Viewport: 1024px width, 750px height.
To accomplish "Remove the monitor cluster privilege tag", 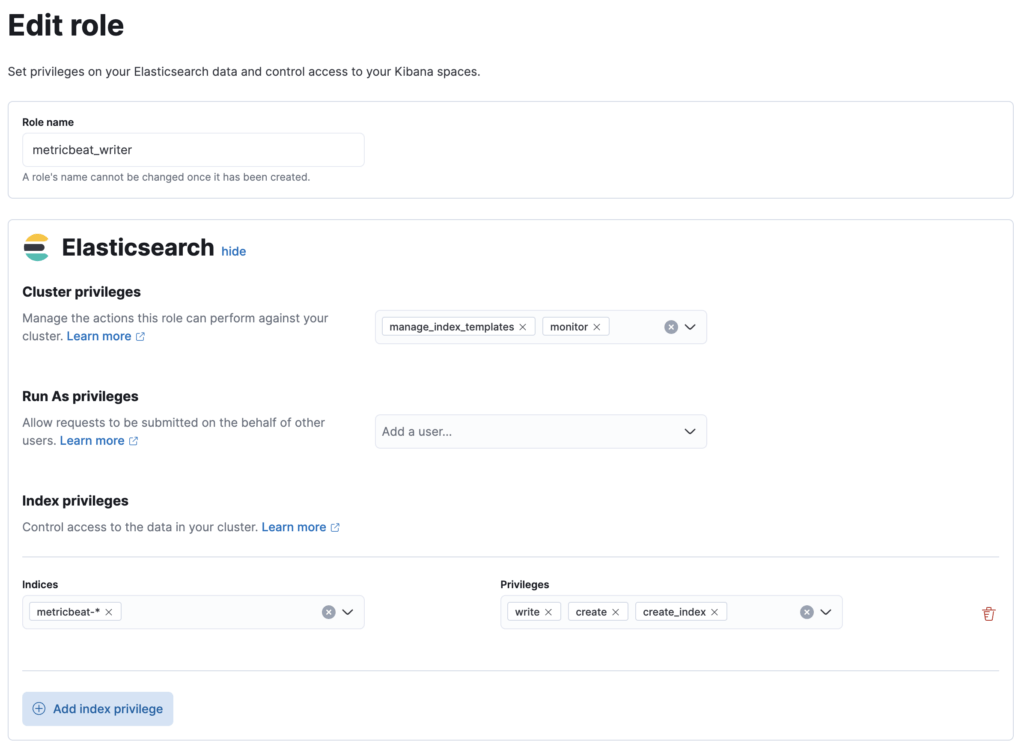I will [596, 327].
